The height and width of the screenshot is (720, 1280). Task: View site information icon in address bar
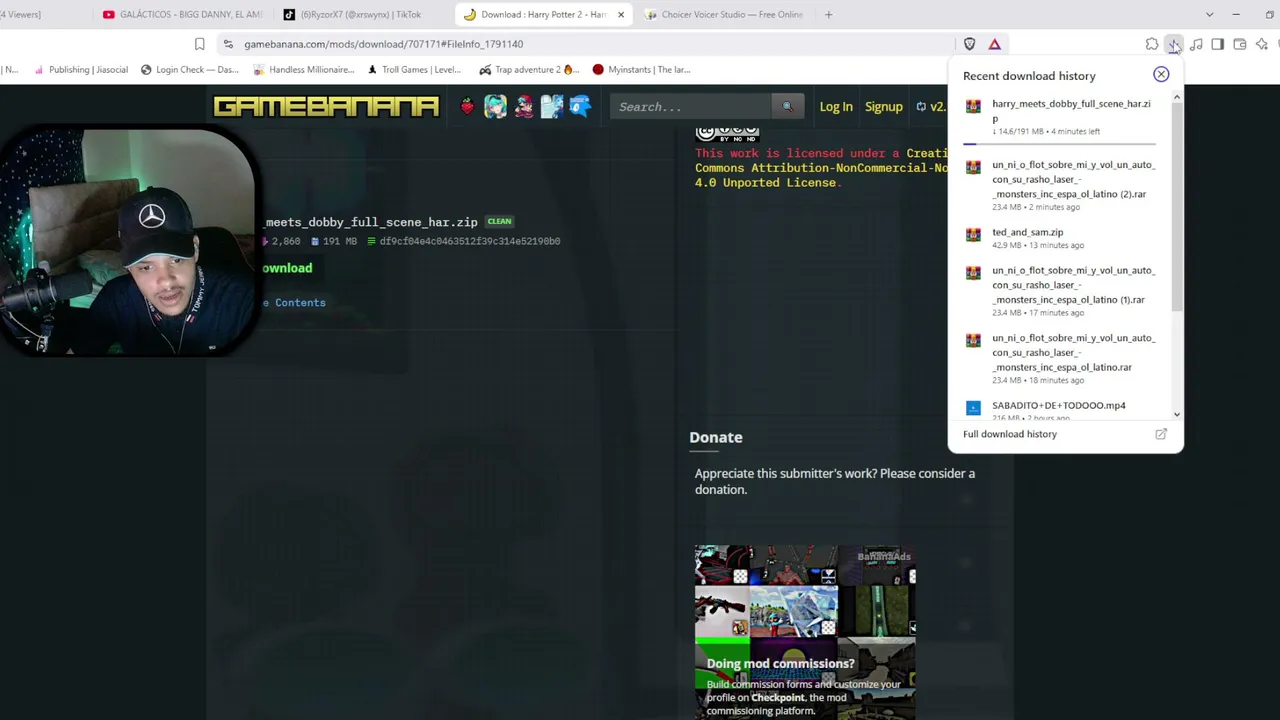pyautogui.click(x=228, y=44)
